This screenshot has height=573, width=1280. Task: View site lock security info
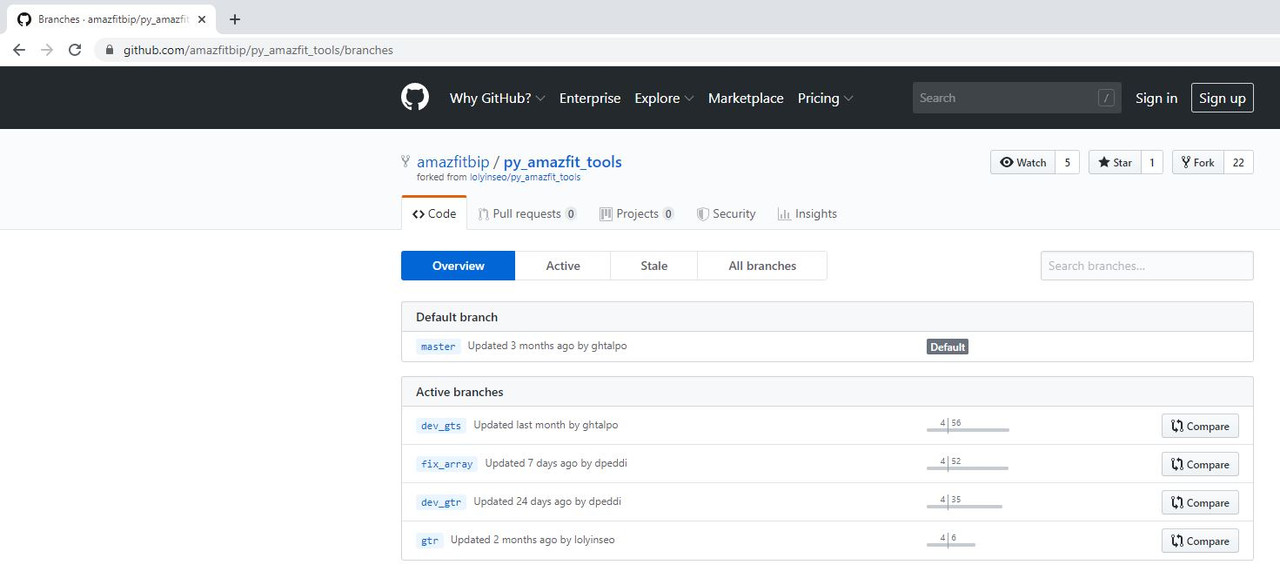coord(109,50)
